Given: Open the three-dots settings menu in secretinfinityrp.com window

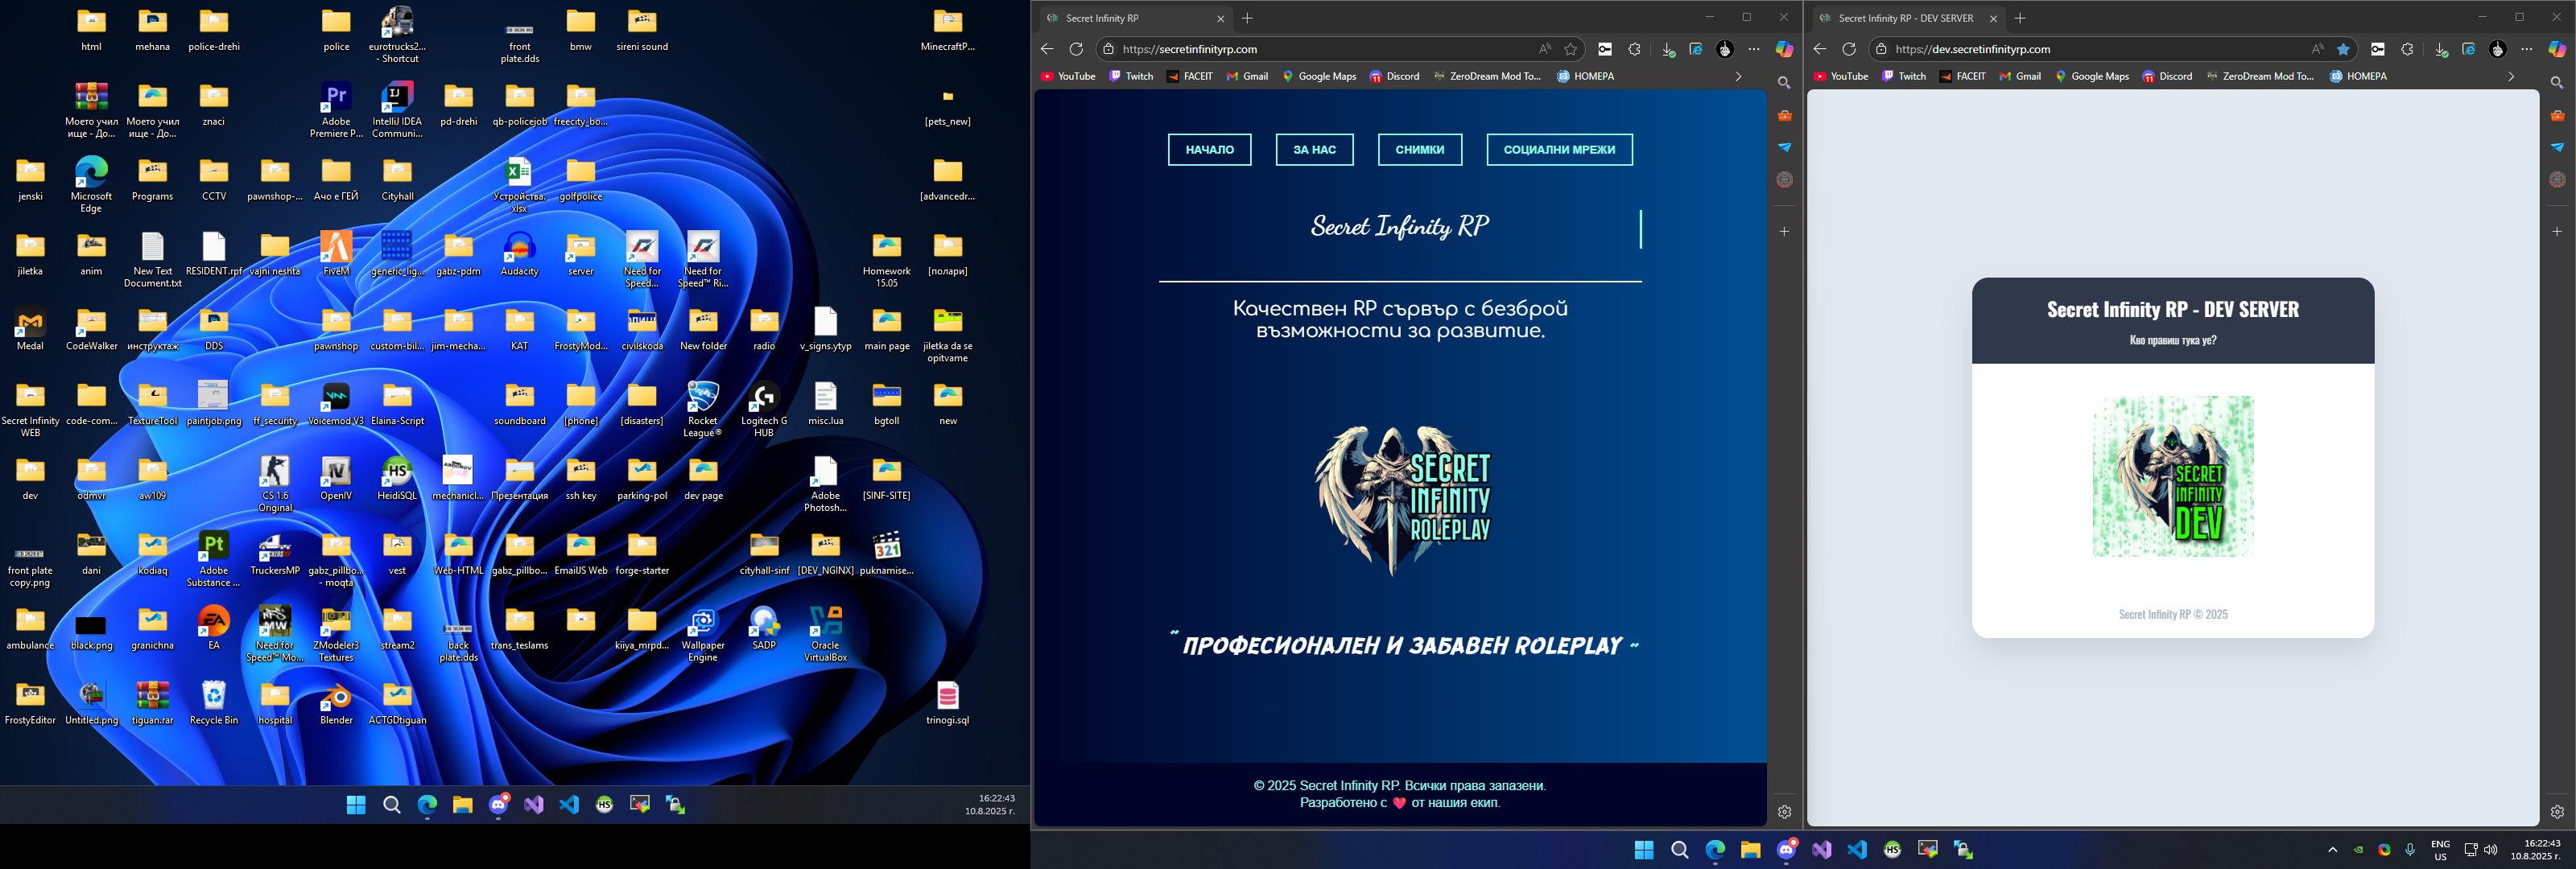Looking at the screenshot, I should point(1754,49).
